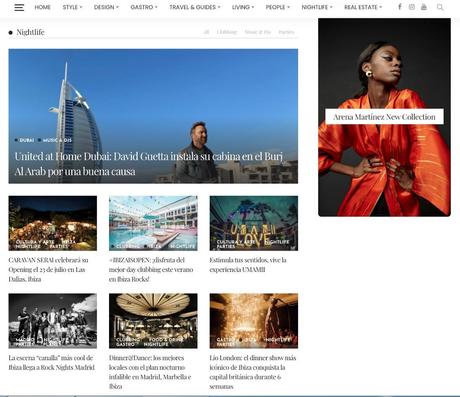This screenshot has width=460, height=397.
Task: Open the United at Home Dubai headline
Action: click(149, 164)
